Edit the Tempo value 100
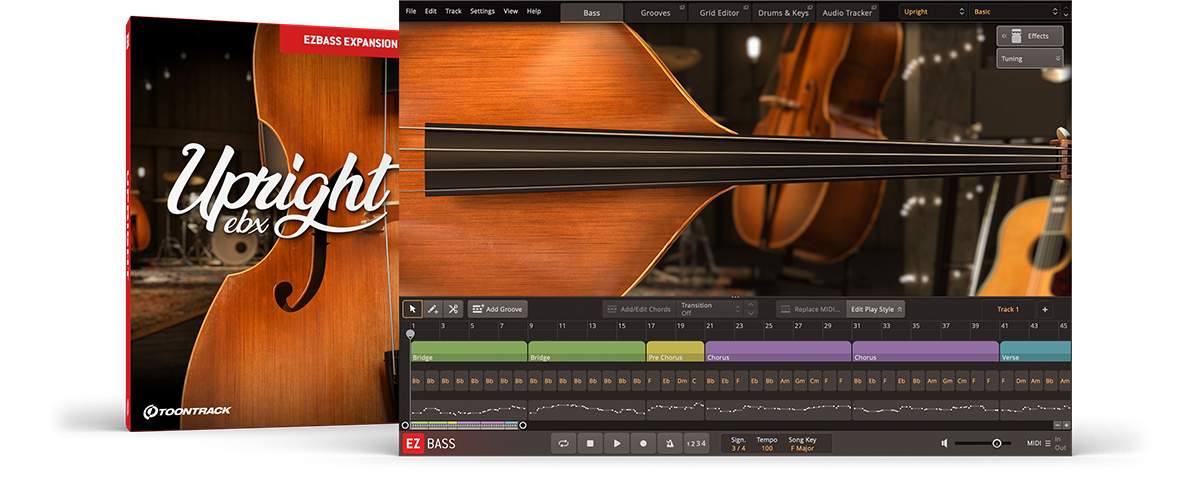1200x488 pixels. (767, 448)
